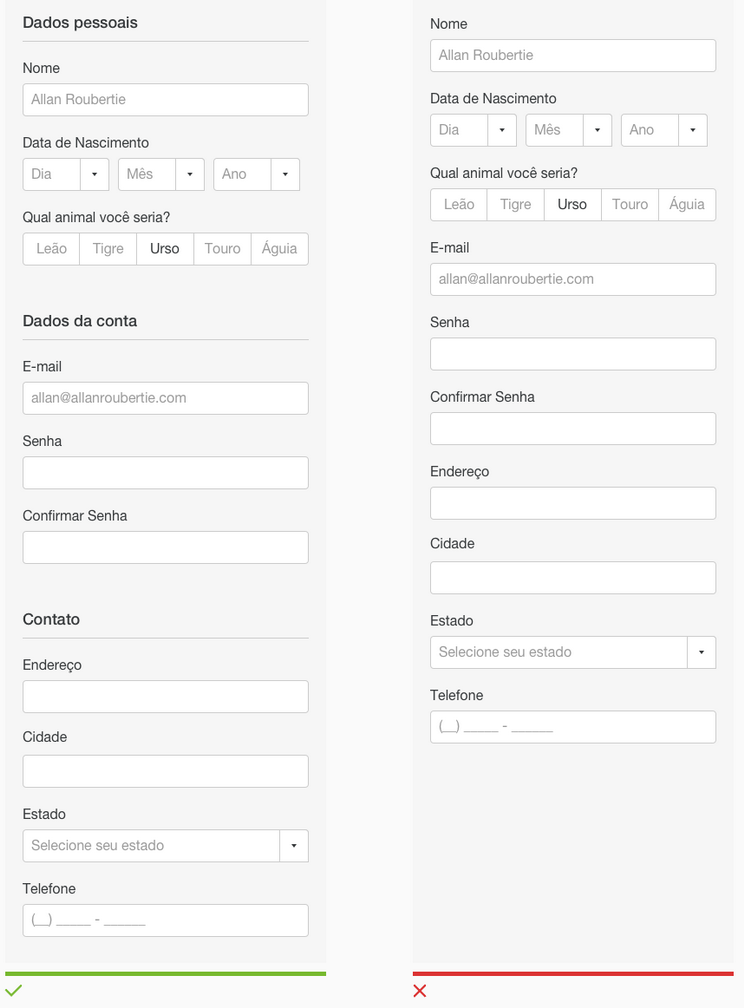This screenshot has width=744, height=1008.
Task: Click the Cidade field in the right form
Action: pos(573,578)
